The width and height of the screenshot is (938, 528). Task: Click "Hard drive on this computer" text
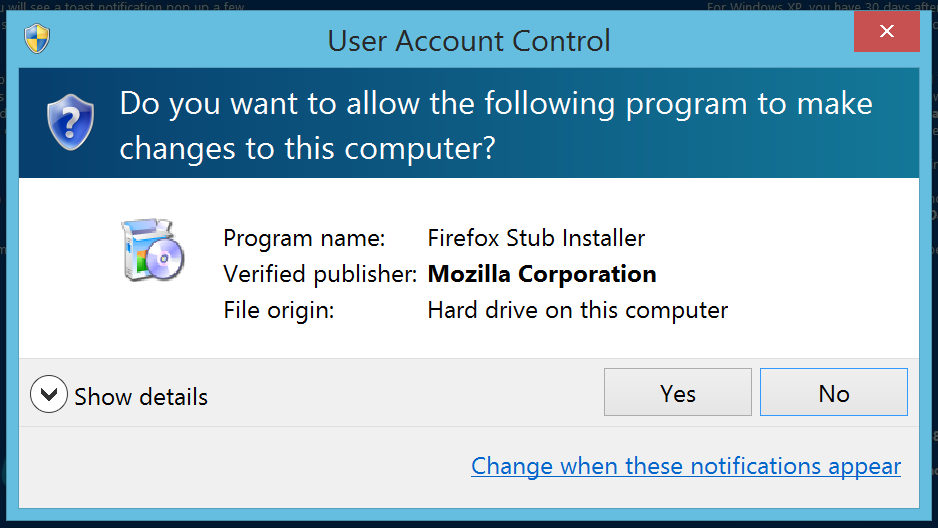coord(577,310)
